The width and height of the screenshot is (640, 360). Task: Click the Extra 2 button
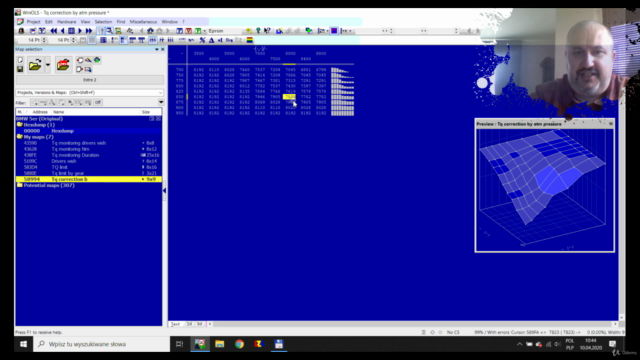point(89,80)
